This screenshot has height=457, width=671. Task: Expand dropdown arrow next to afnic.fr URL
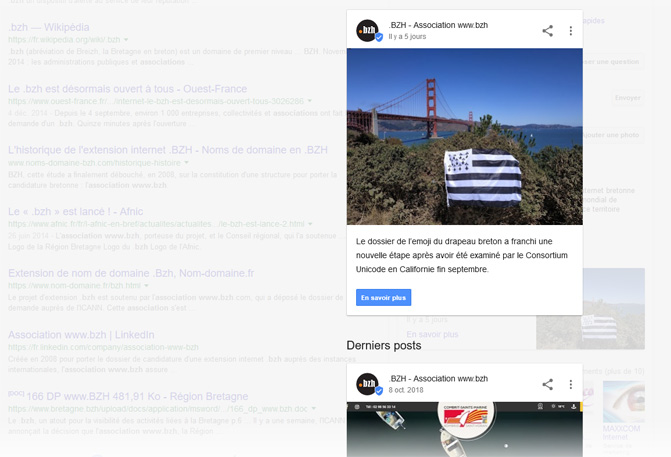[310, 224]
